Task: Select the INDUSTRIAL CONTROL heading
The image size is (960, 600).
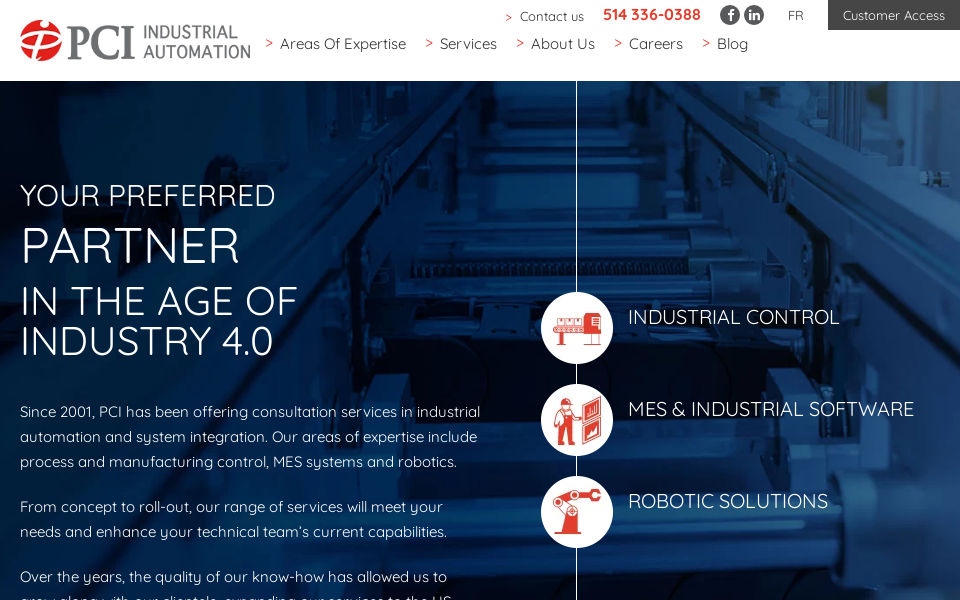Action: coord(733,317)
